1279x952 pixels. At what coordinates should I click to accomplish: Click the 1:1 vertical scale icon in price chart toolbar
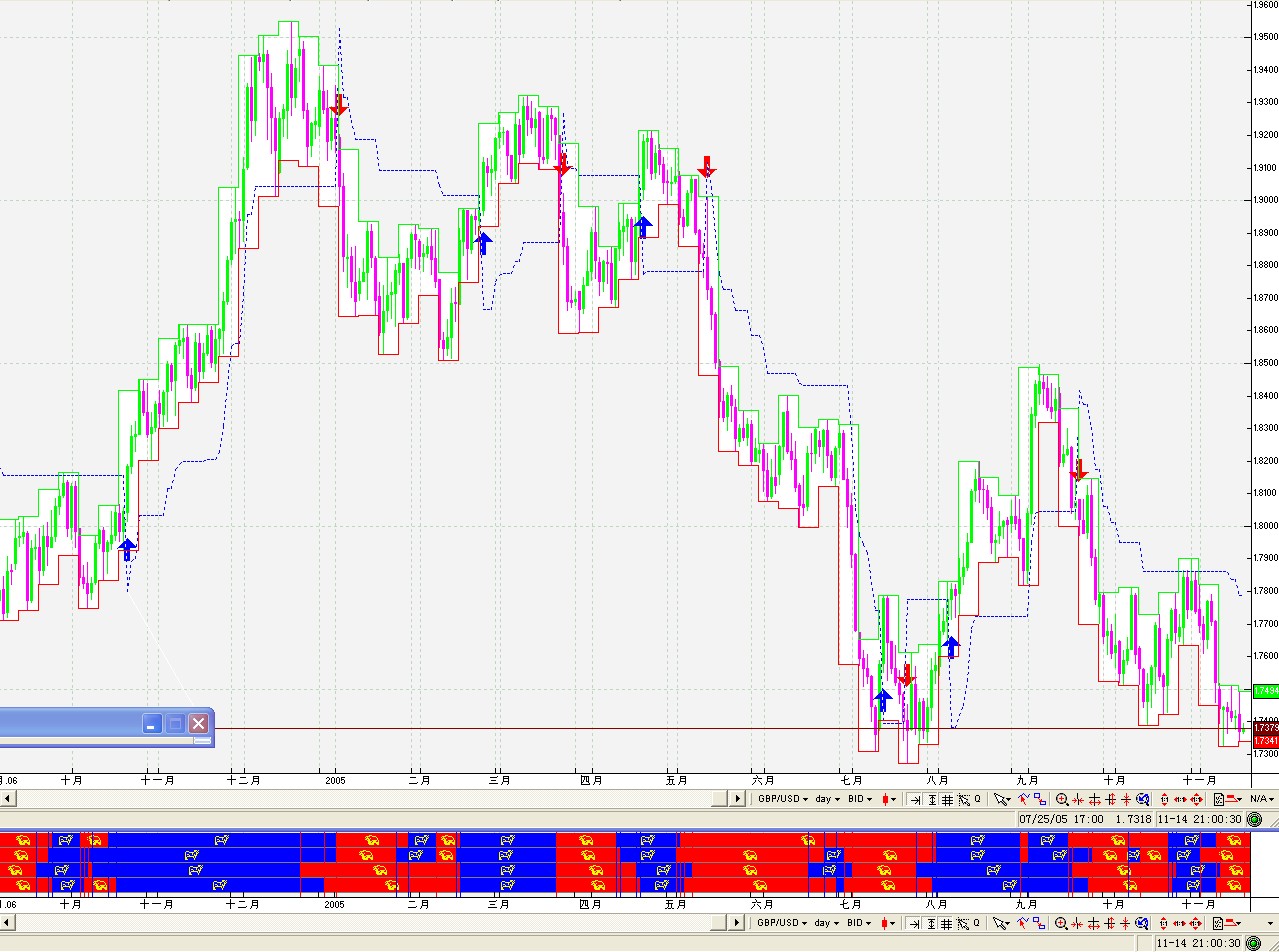click(1164, 799)
